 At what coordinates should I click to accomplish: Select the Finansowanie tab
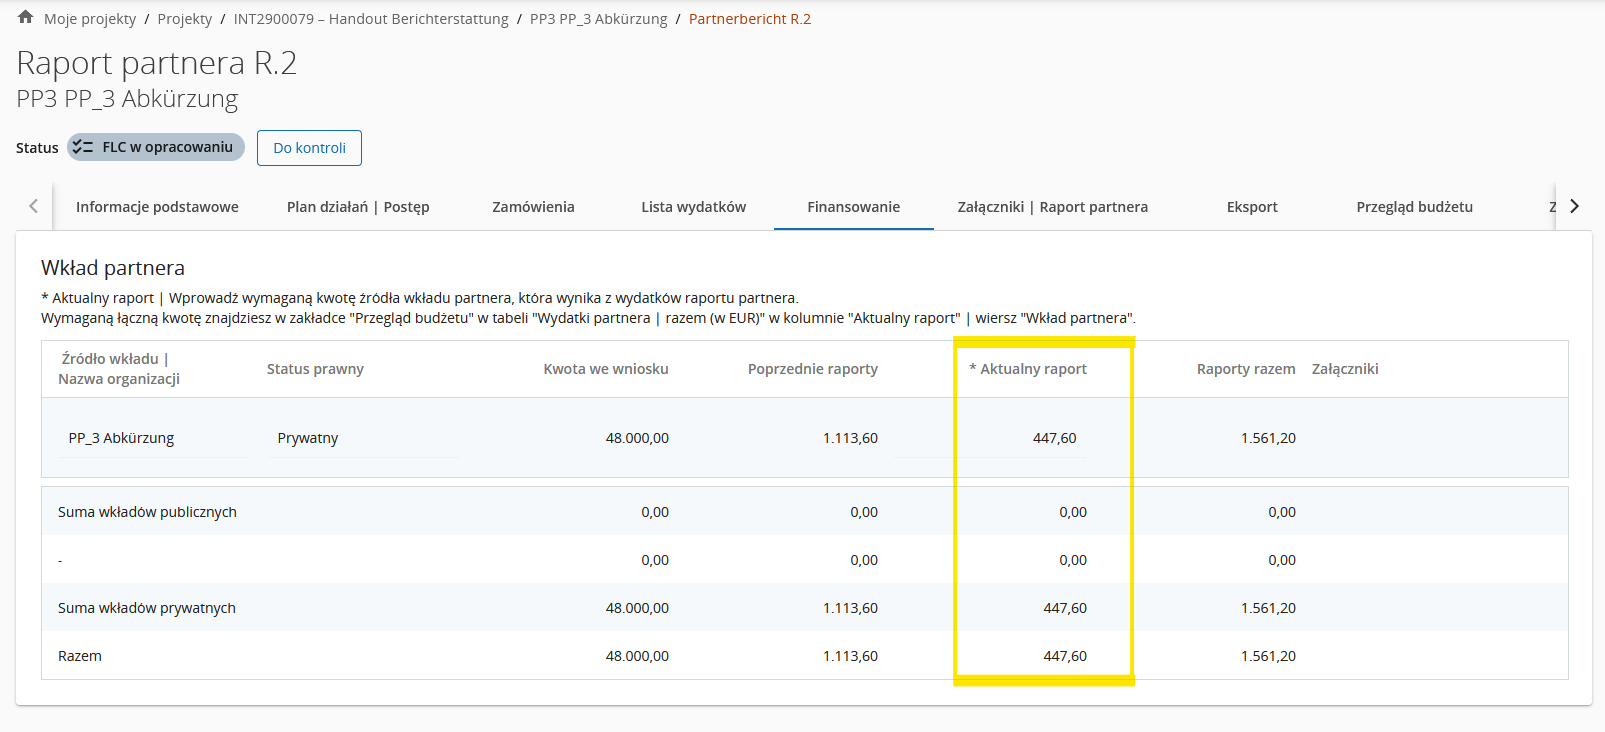click(x=853, y=207)
